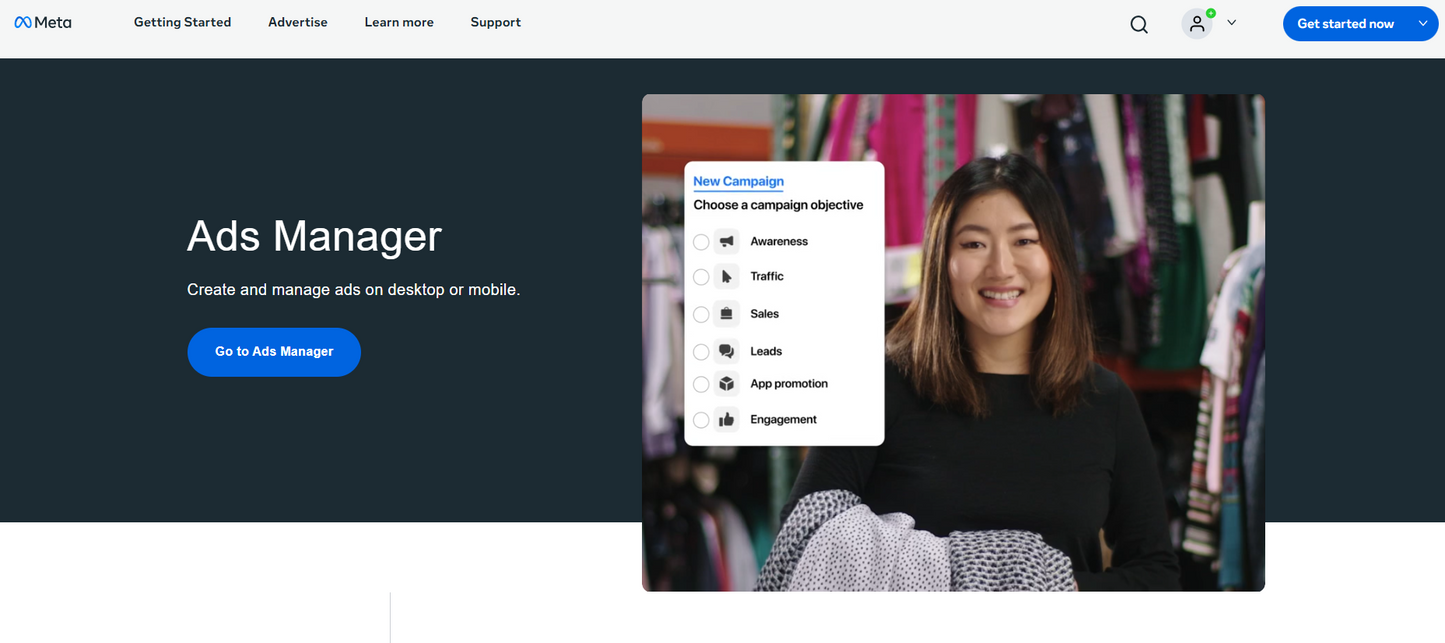This screenshot has height=643, width=1445.
Task: Open the Support page
Action: coord(495,22)
